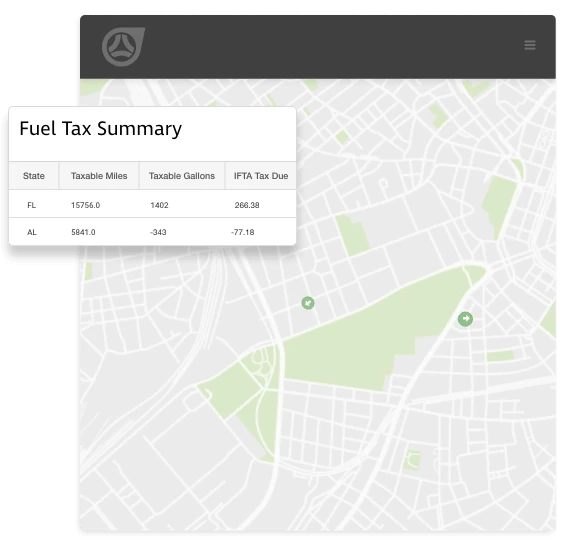This screenshot has height=543, width=570.
Task: Click the Fuel Tax Summary title
Action: coord(100,128)
